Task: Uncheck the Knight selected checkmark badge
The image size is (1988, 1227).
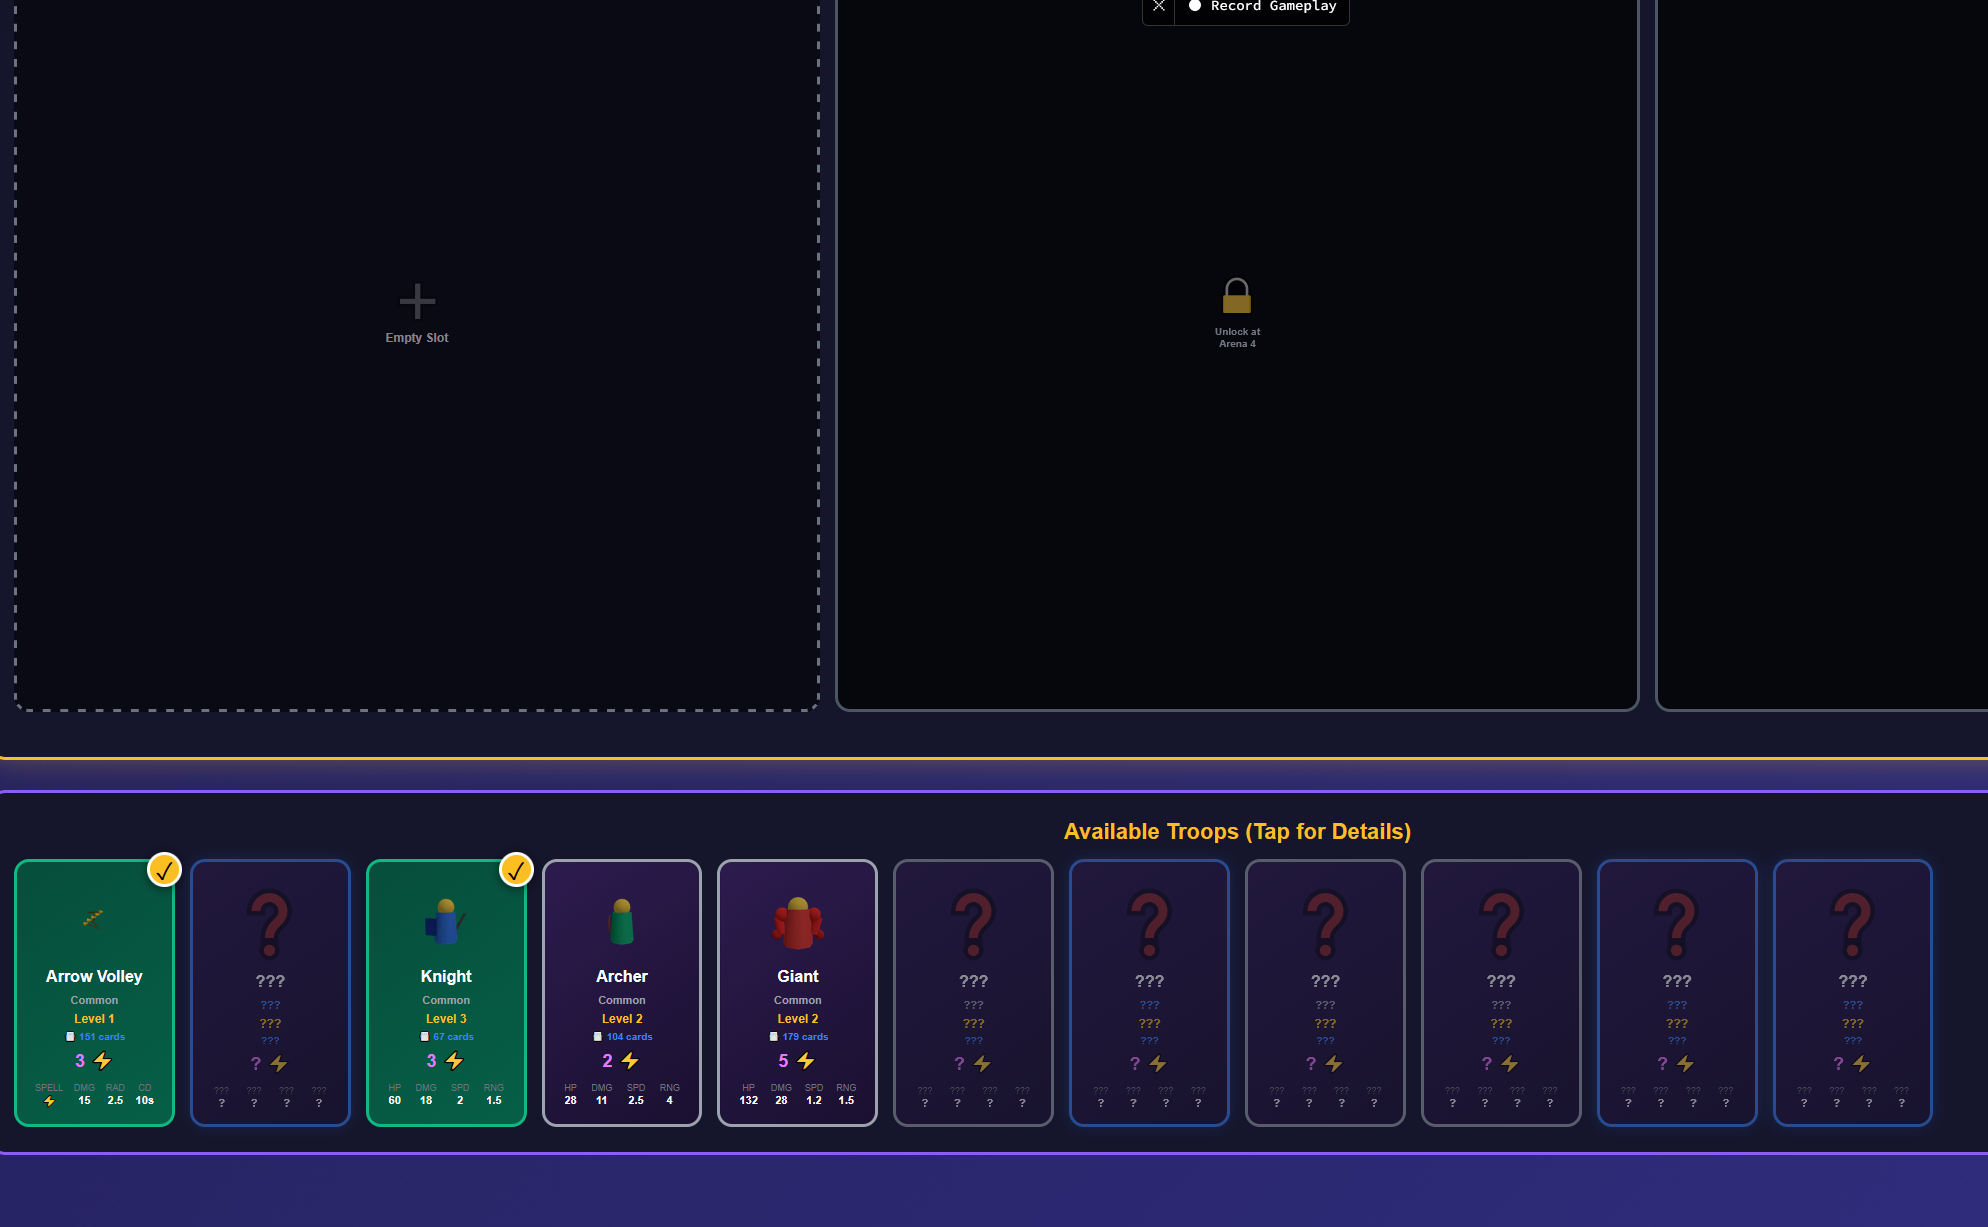Action: point(516,870)
